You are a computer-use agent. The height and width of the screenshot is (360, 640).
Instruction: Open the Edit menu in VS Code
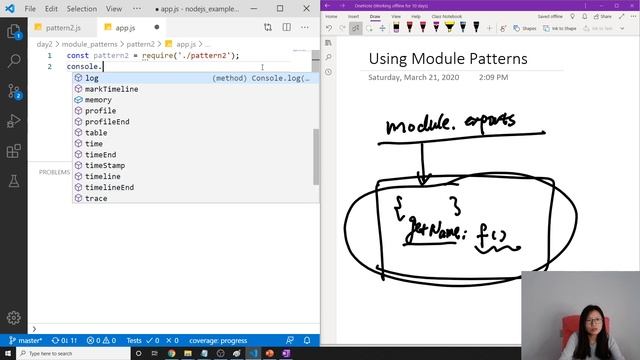(x=51, y=9)
